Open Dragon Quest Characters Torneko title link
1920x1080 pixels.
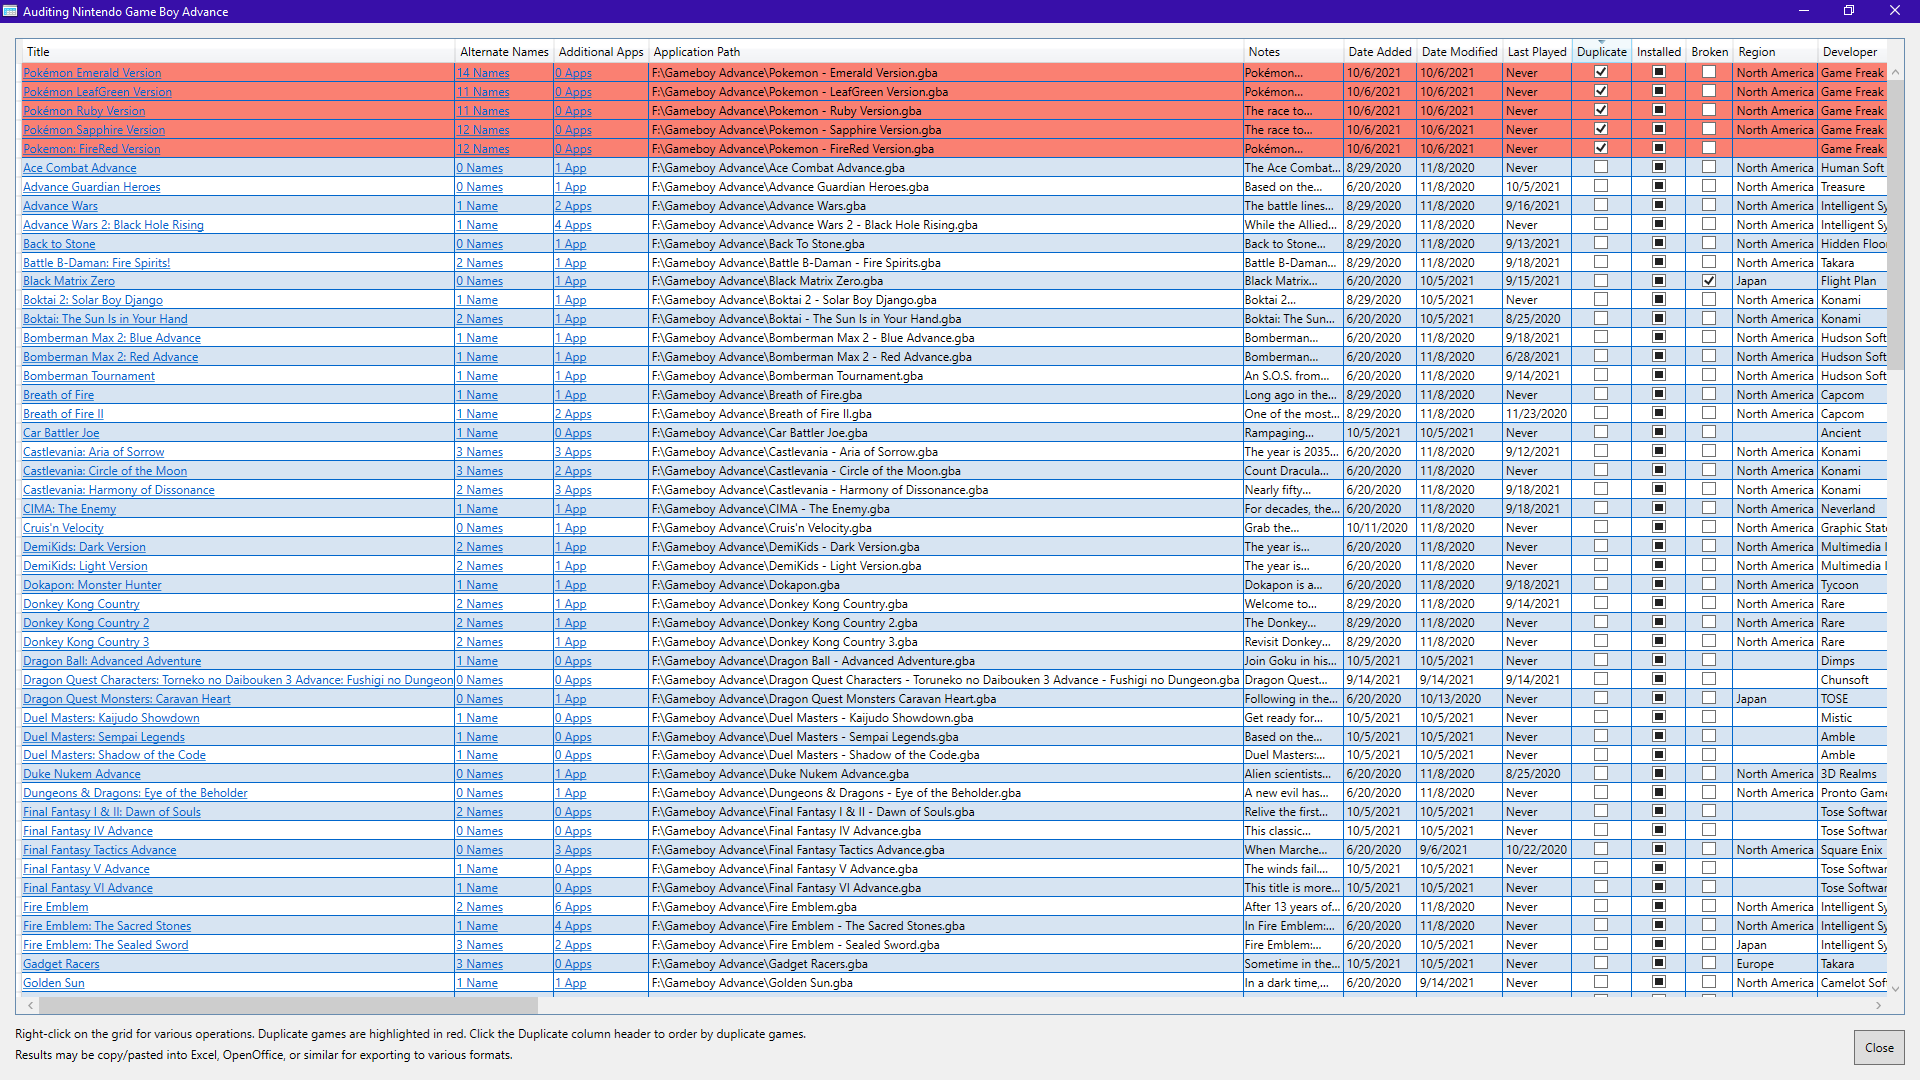coord(238,680)
